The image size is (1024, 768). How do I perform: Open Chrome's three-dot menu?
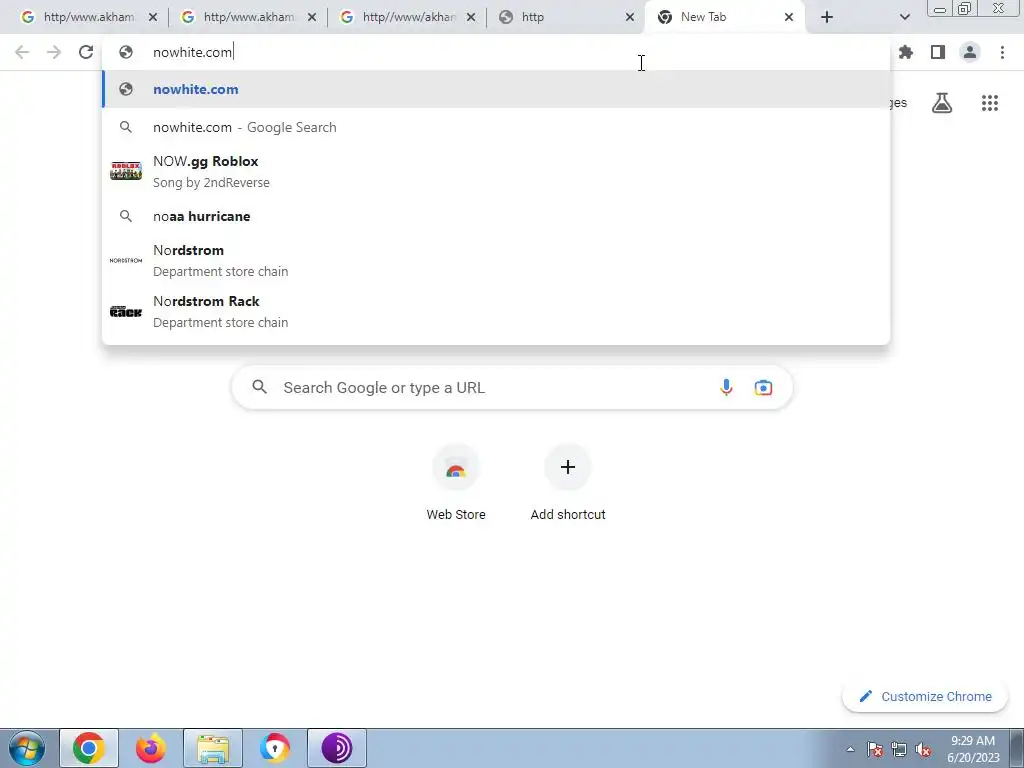1002,52
